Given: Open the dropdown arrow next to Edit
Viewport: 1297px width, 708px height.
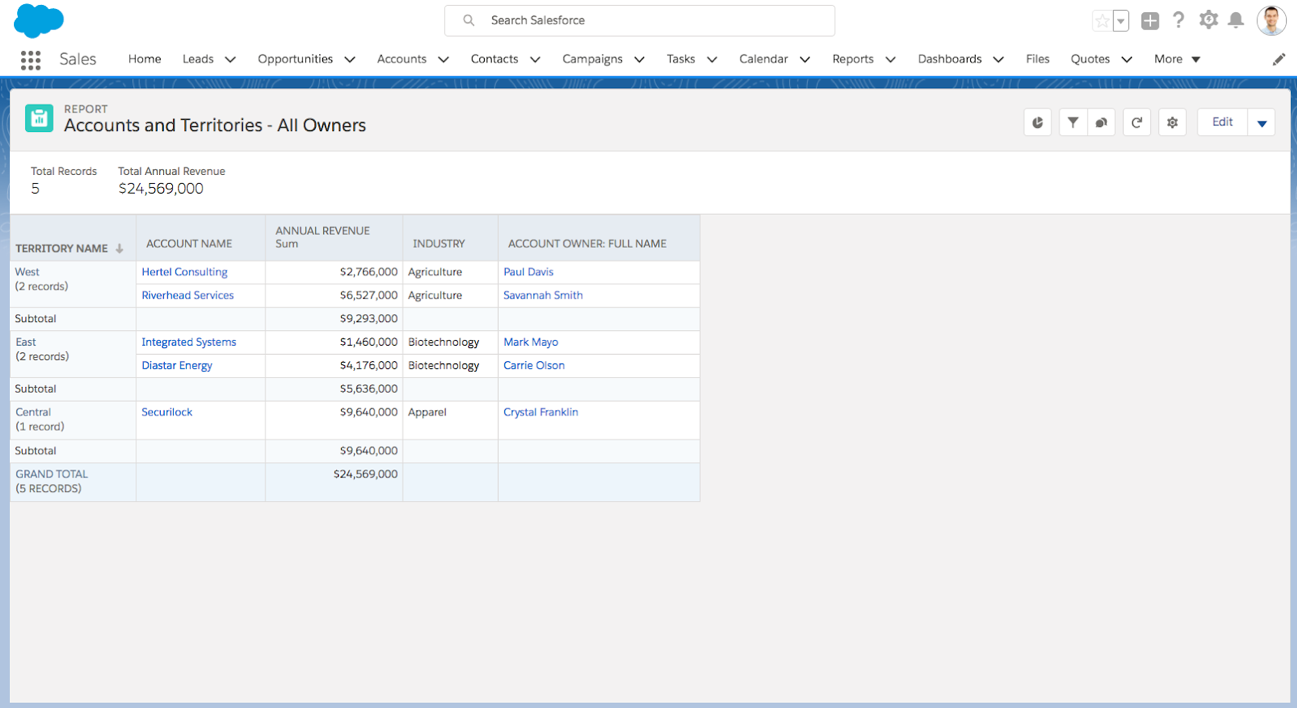Looking at the screenshot, I should point(1262,123).
